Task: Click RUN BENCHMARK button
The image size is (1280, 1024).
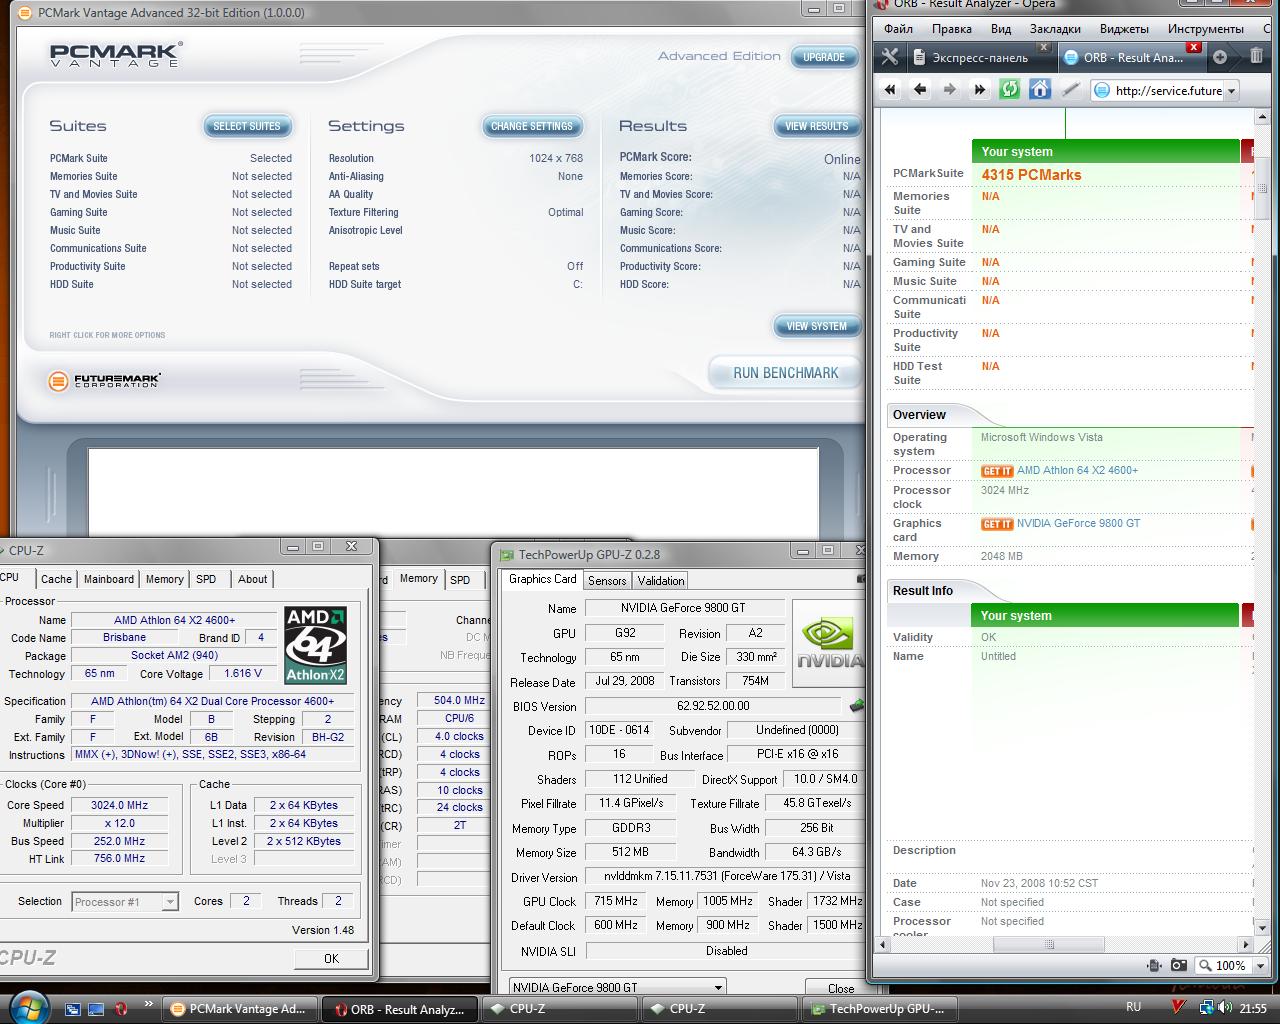Action: coord(786,373)
